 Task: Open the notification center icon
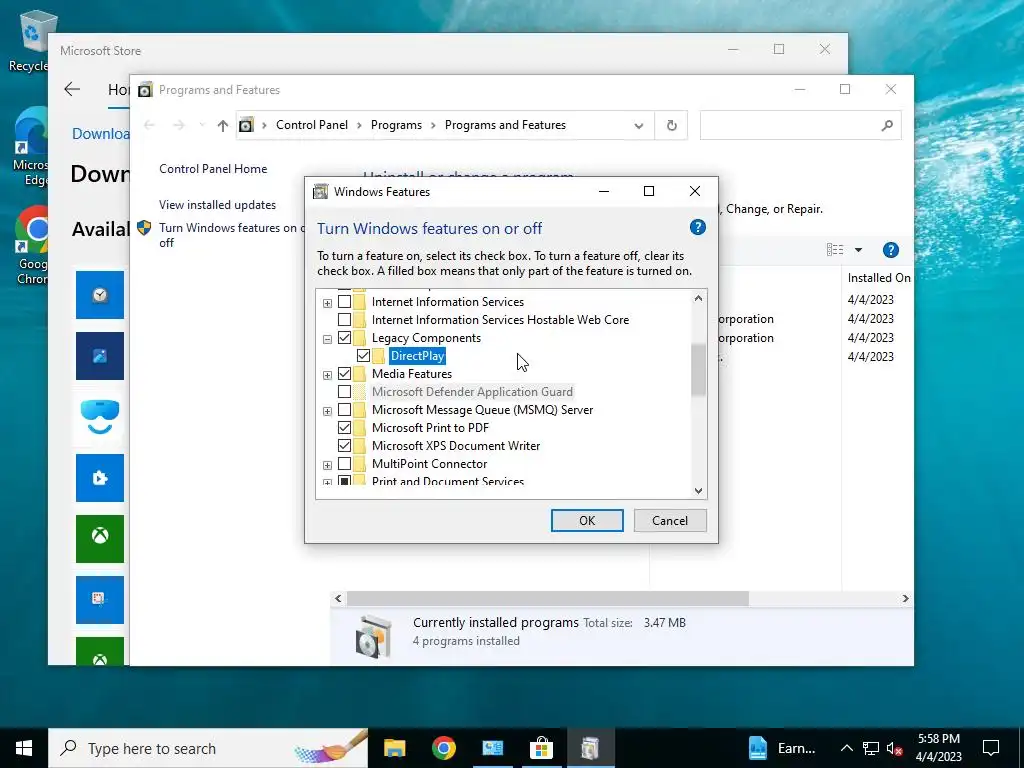click(x=991, y=748)
